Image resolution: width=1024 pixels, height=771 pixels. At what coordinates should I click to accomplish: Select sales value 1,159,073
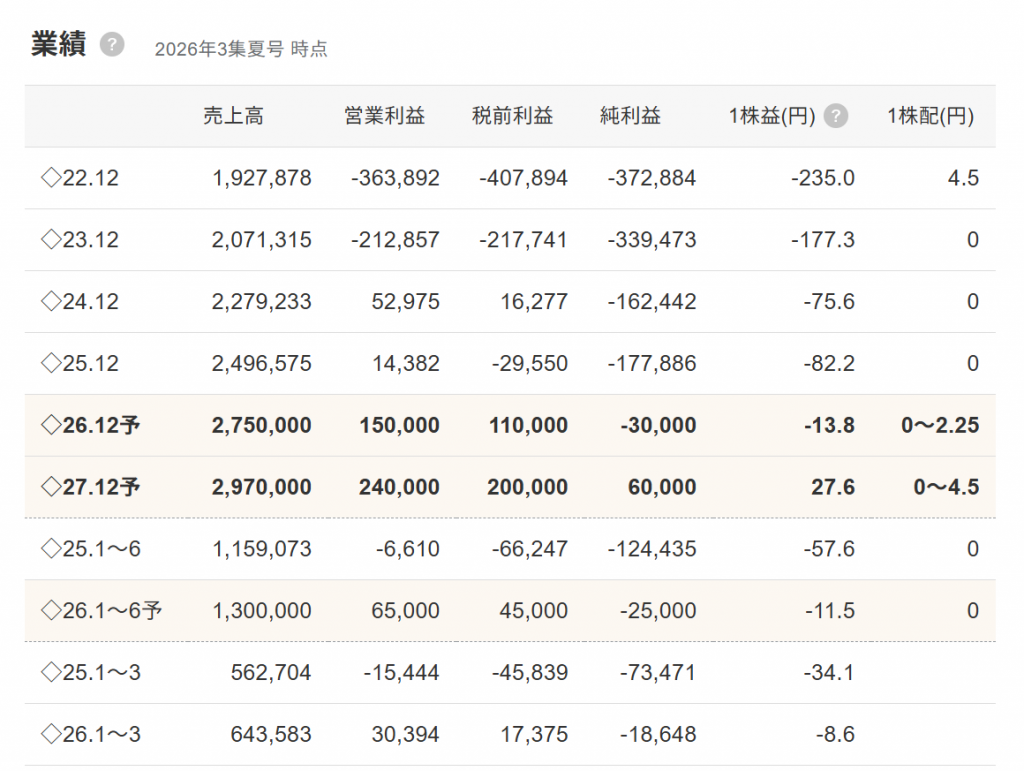click(x=262, y=548)
